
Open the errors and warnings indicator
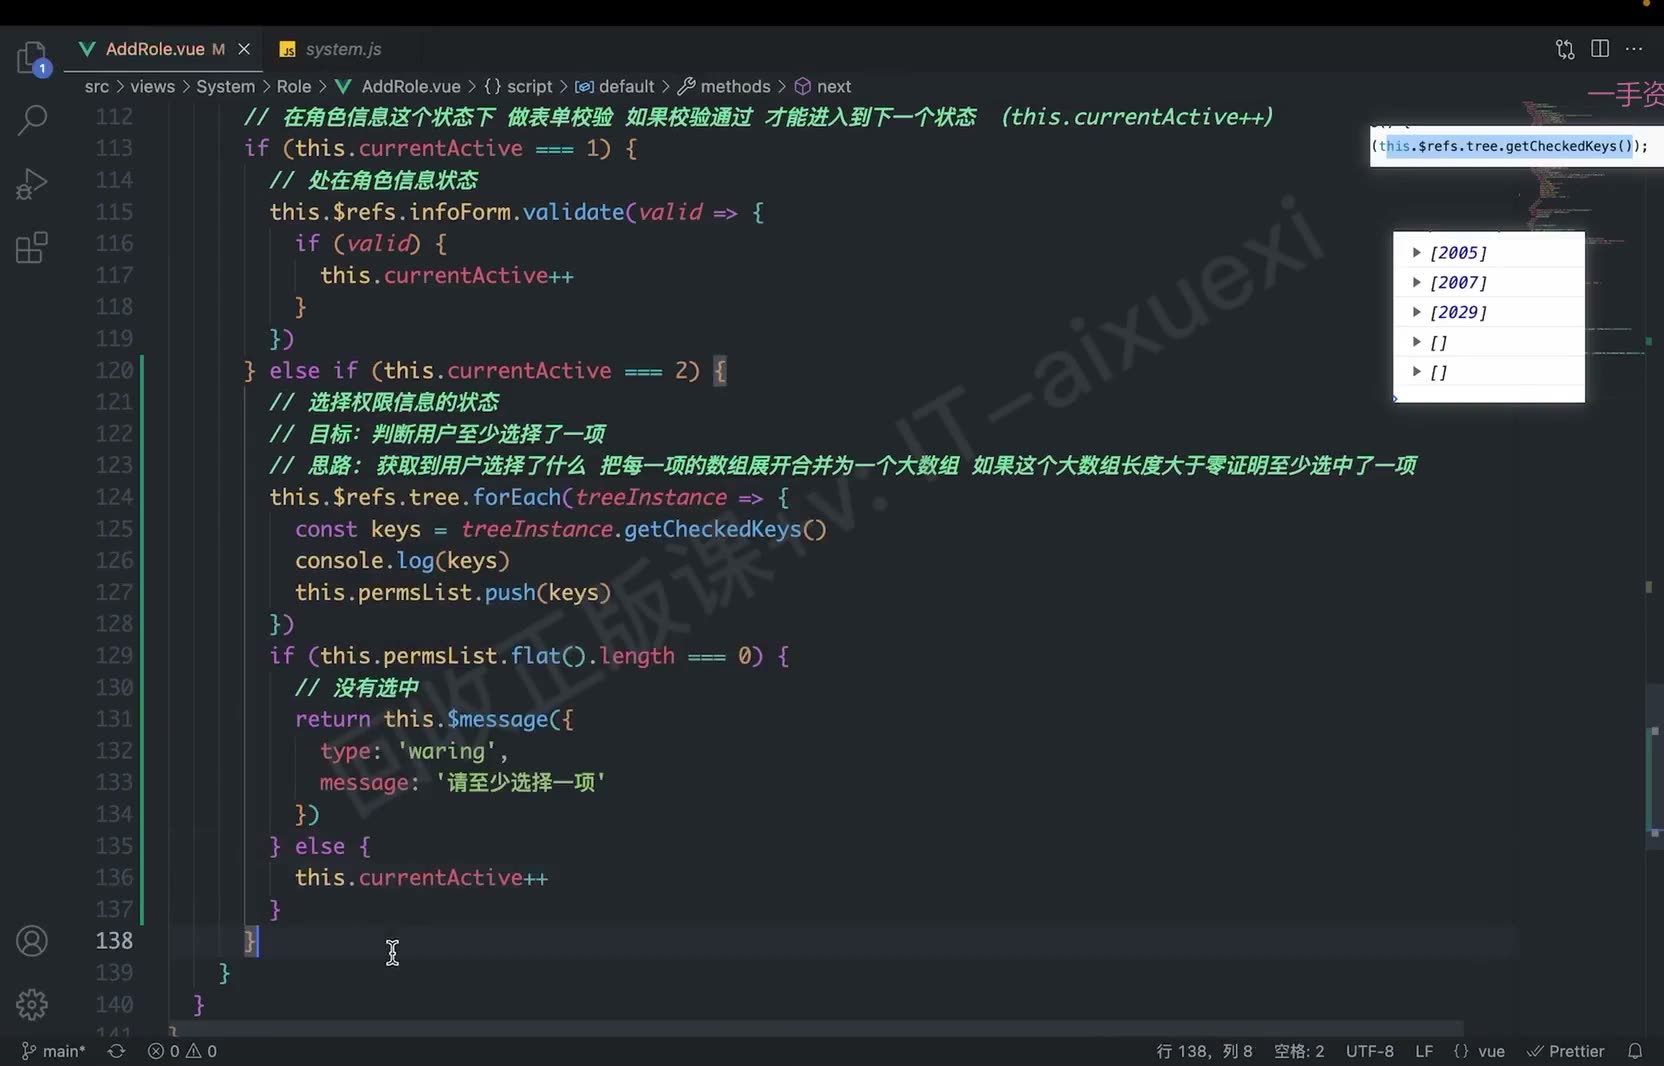coord(183,1051)
